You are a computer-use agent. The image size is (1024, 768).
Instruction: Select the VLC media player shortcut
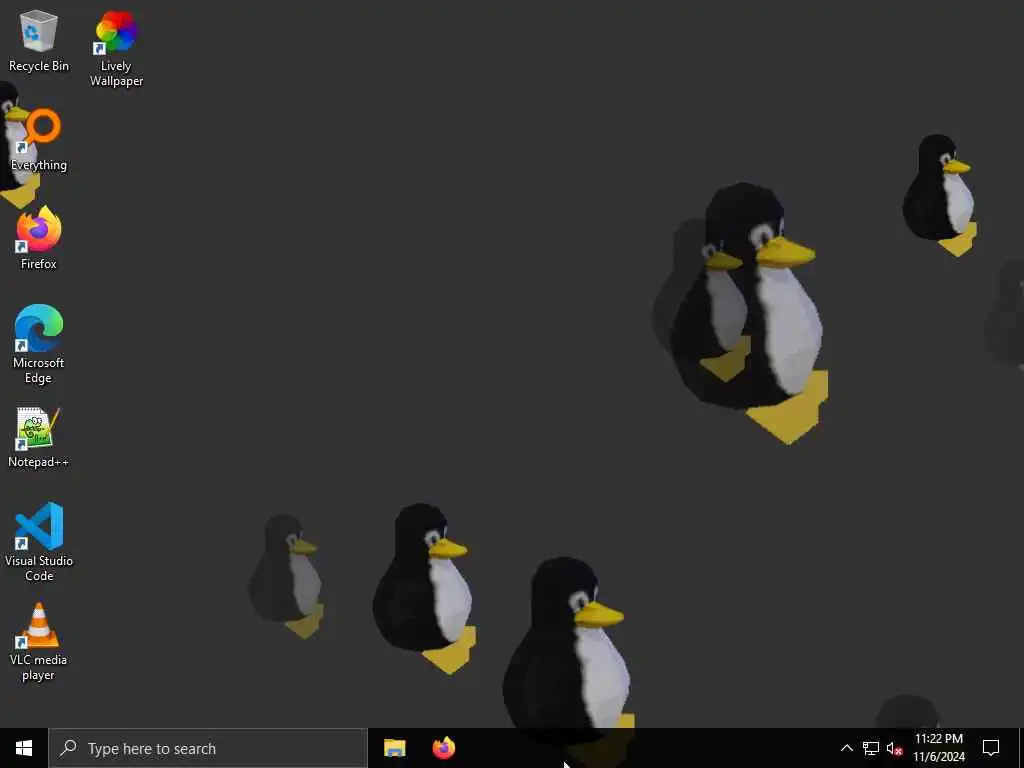[x=39, y=642]
